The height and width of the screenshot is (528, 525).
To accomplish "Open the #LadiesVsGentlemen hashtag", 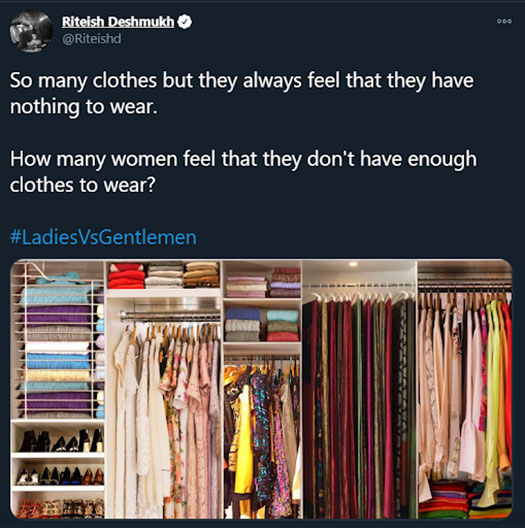I will coord(103,237).
